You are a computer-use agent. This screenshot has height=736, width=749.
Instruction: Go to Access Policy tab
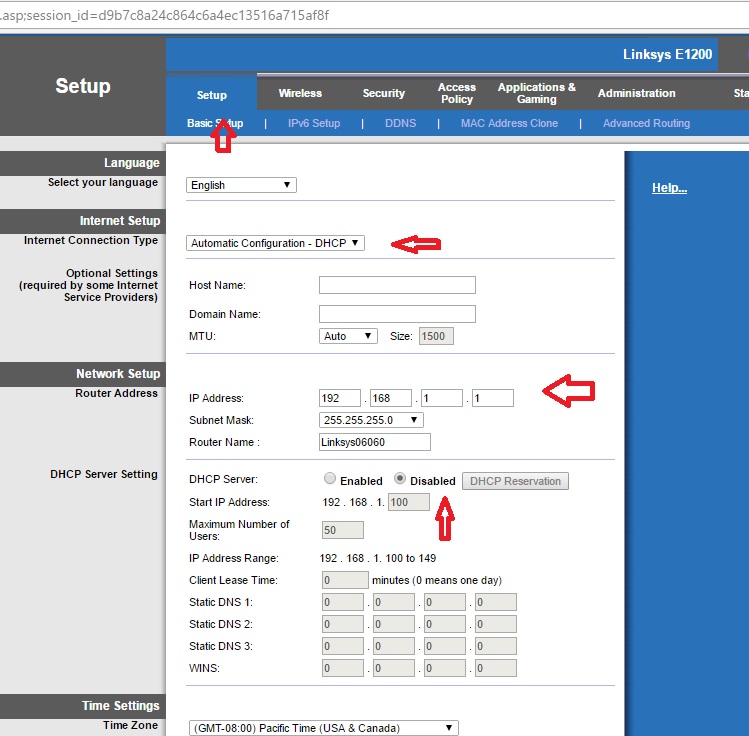[457, 93]
